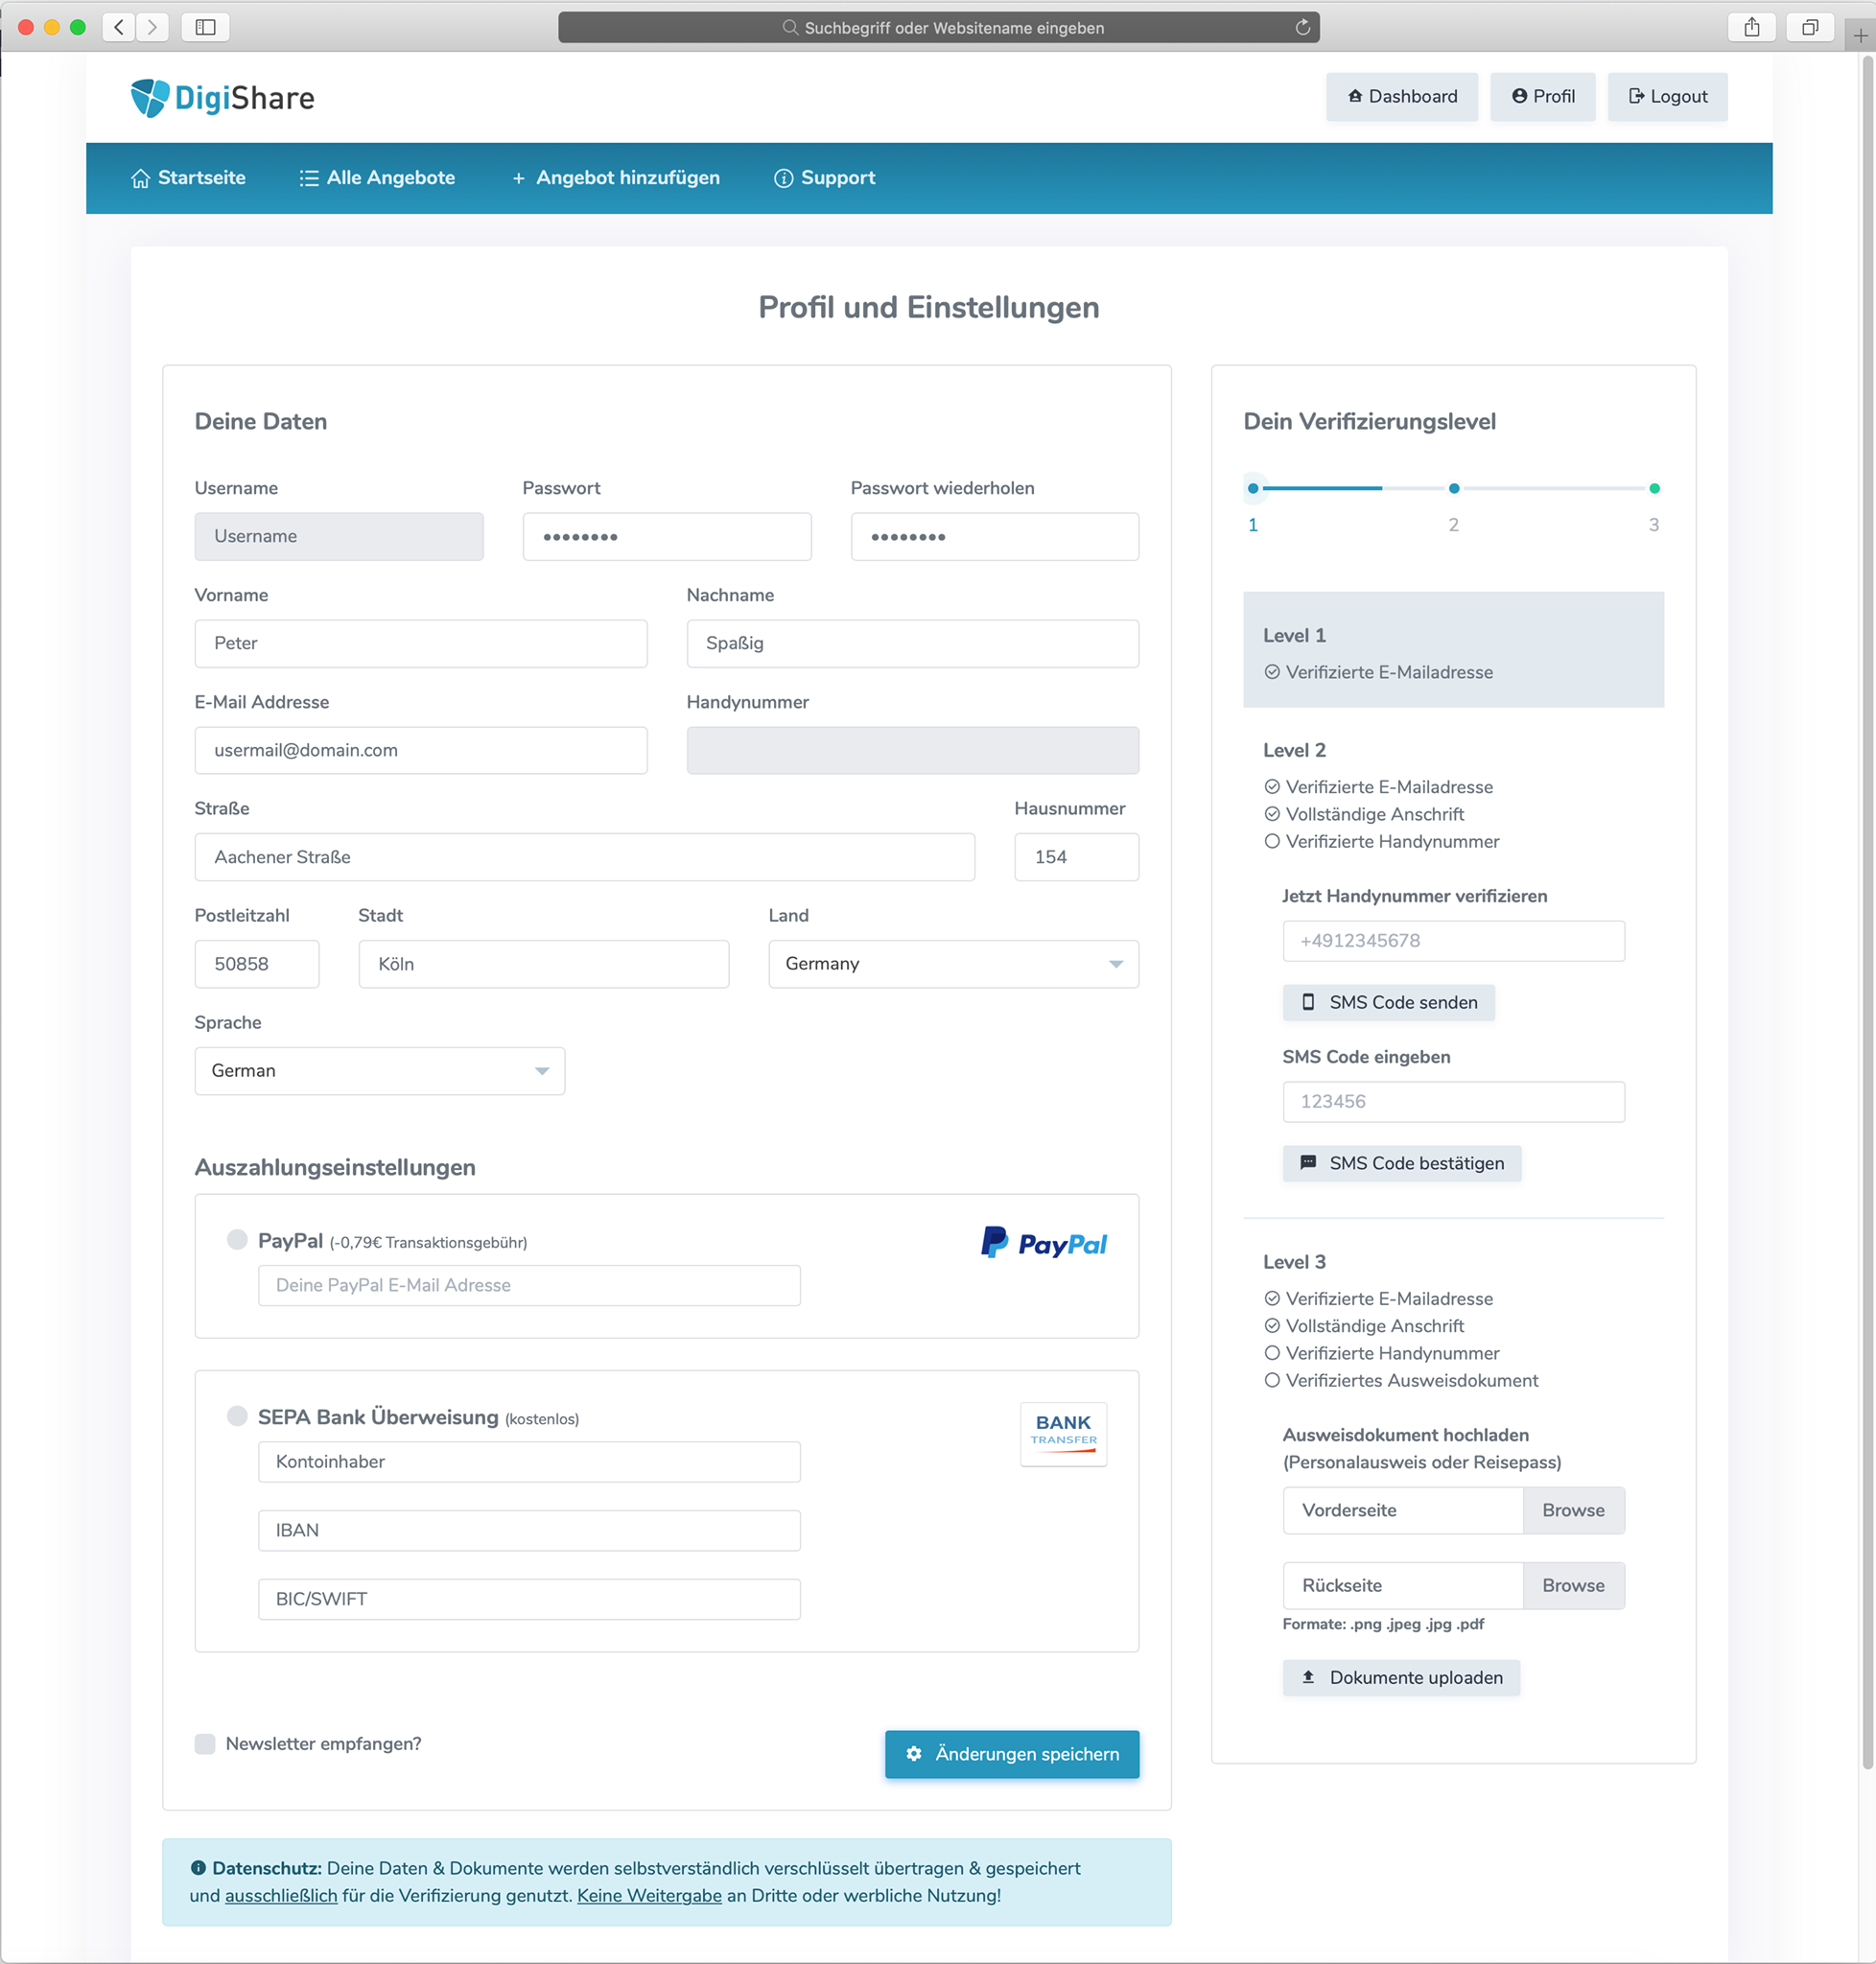Screen dimensions: 1876x1964
Task: Click Änderungen speichern button
Action: pos(1011,1753)
